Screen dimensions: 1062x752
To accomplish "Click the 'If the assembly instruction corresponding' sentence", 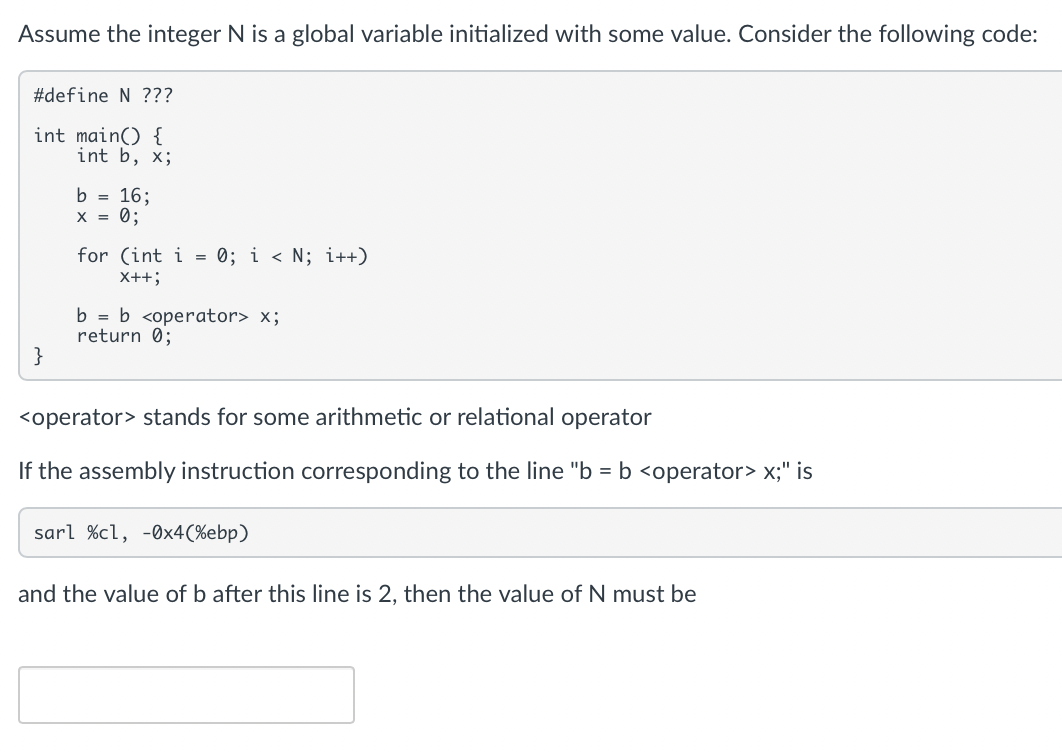I will [x=415, y=471].
